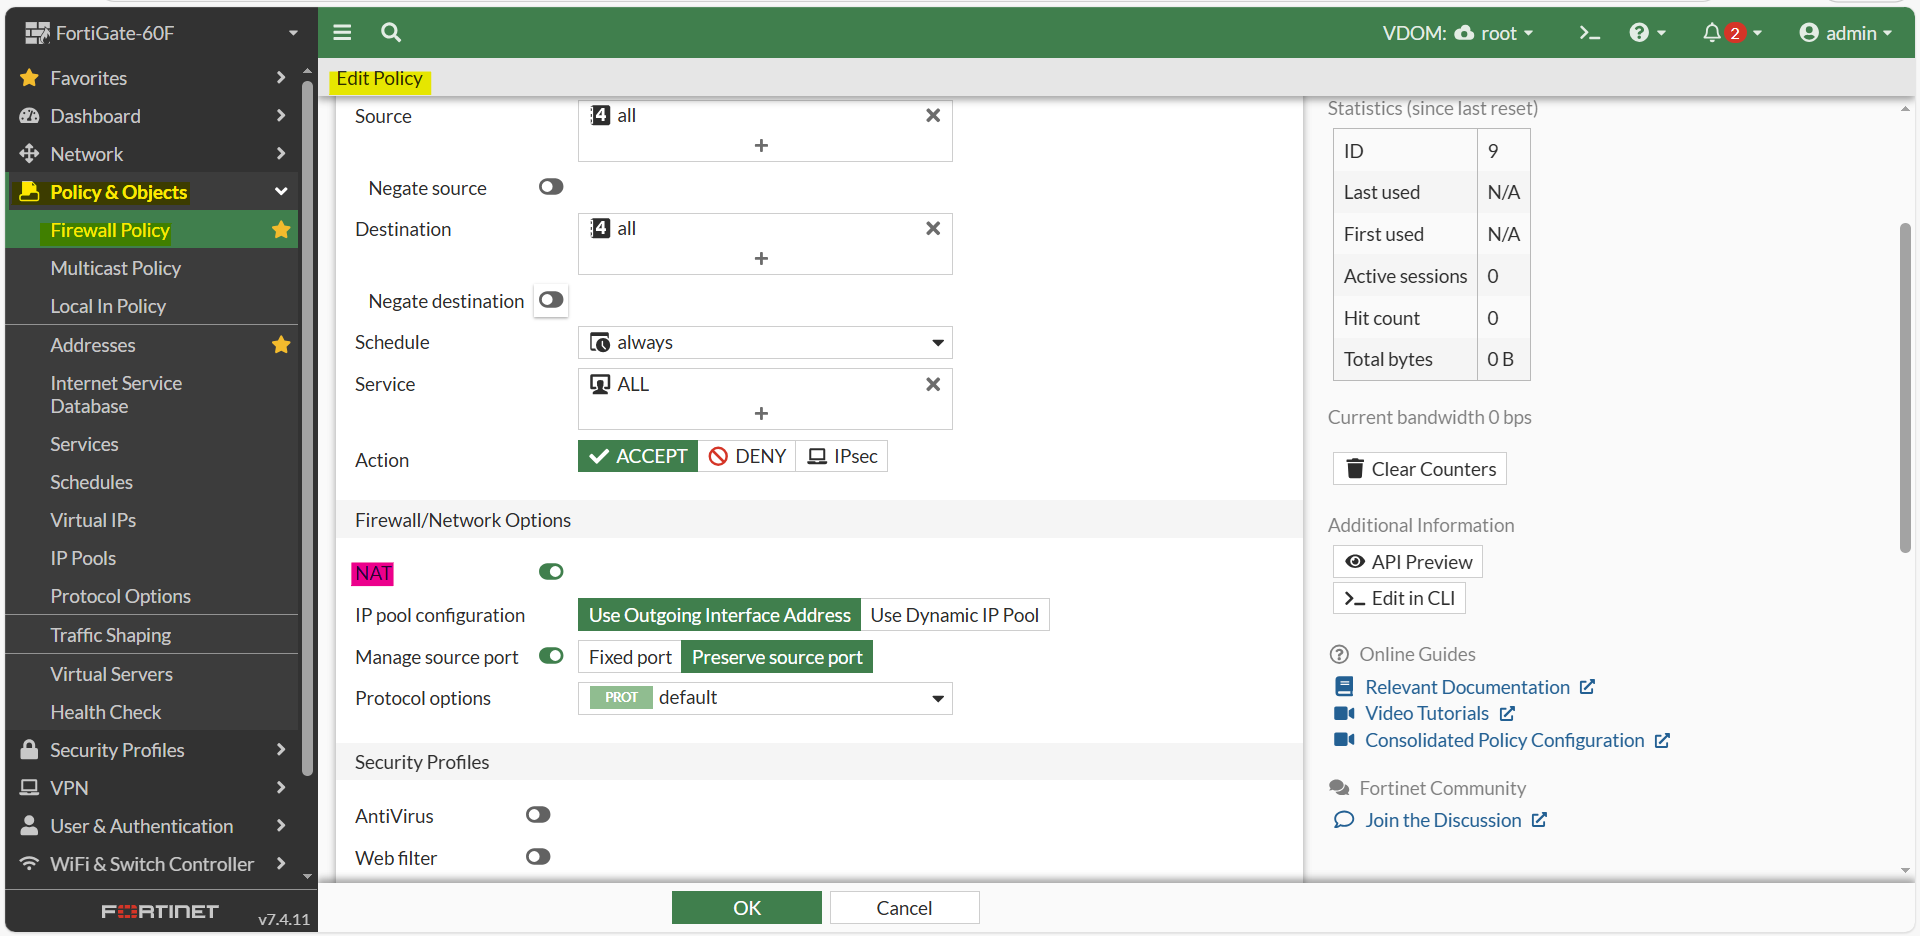Click the Dashboard gauge icon
The width and height of the screenshot is (1920, 936).
click(x=29, y=116)
